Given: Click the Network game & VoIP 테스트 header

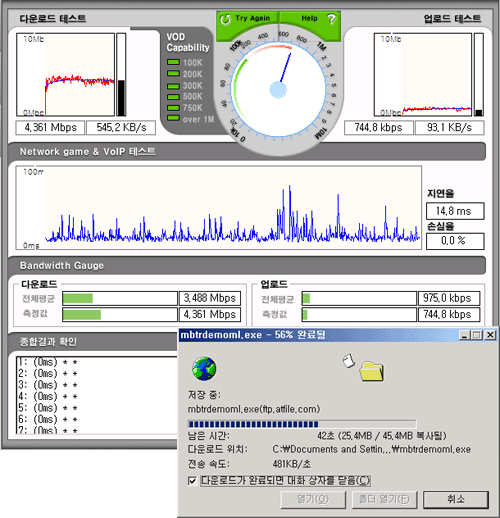Looking at the screenshot, I should click(87, 152).
